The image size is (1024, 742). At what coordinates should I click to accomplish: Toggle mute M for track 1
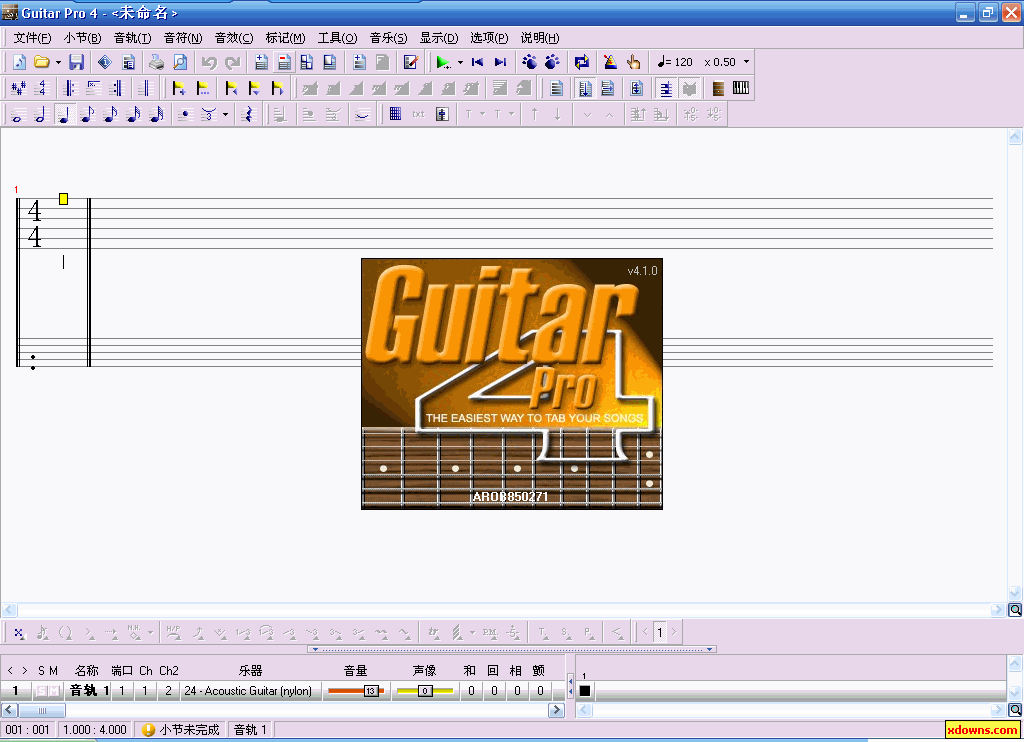pos(54,691)
